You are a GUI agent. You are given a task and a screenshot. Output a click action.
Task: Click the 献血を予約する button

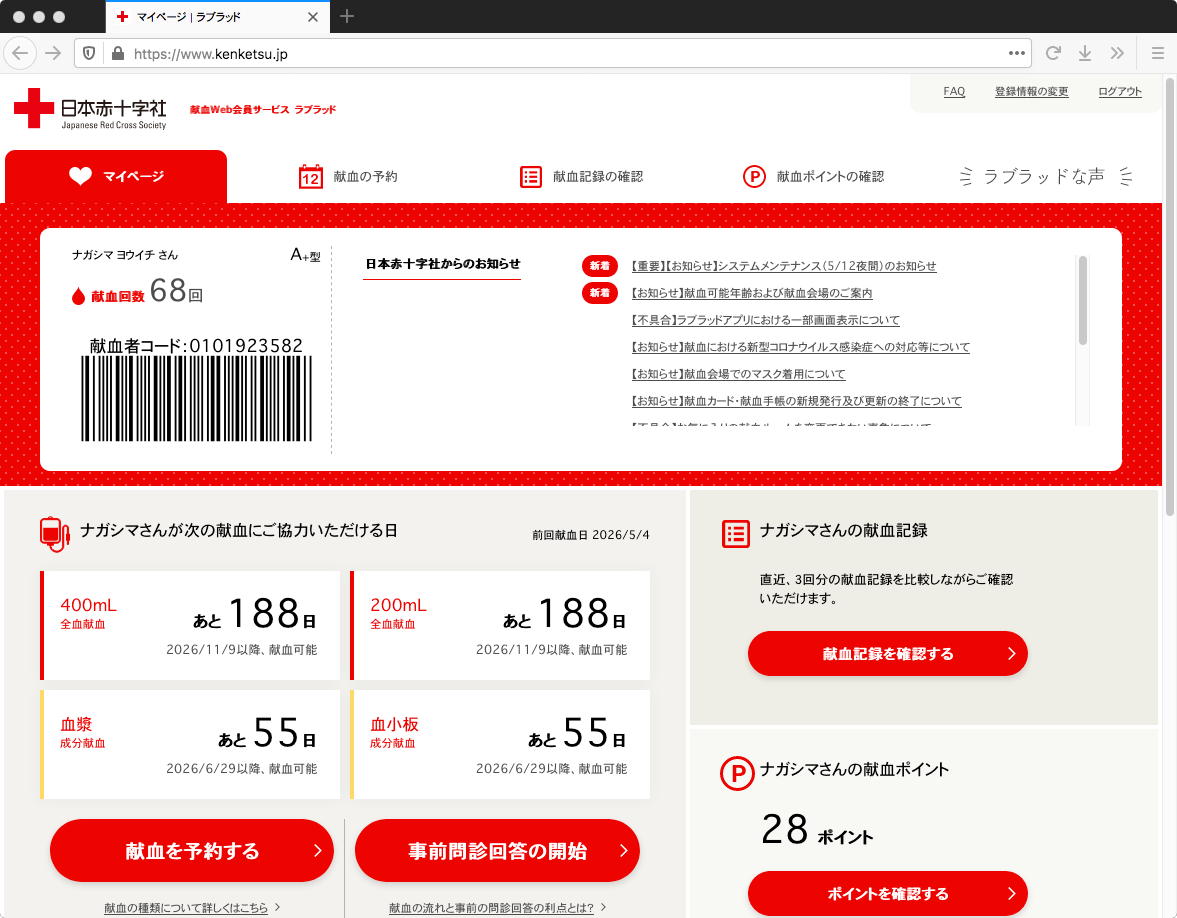pyautogui.click(x=192, y=850)
